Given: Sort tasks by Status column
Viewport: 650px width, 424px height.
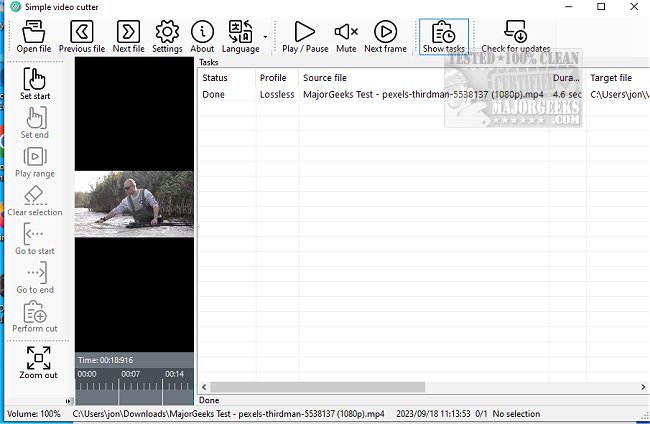Looking at the screenshot, I should [x=227, y=78].
